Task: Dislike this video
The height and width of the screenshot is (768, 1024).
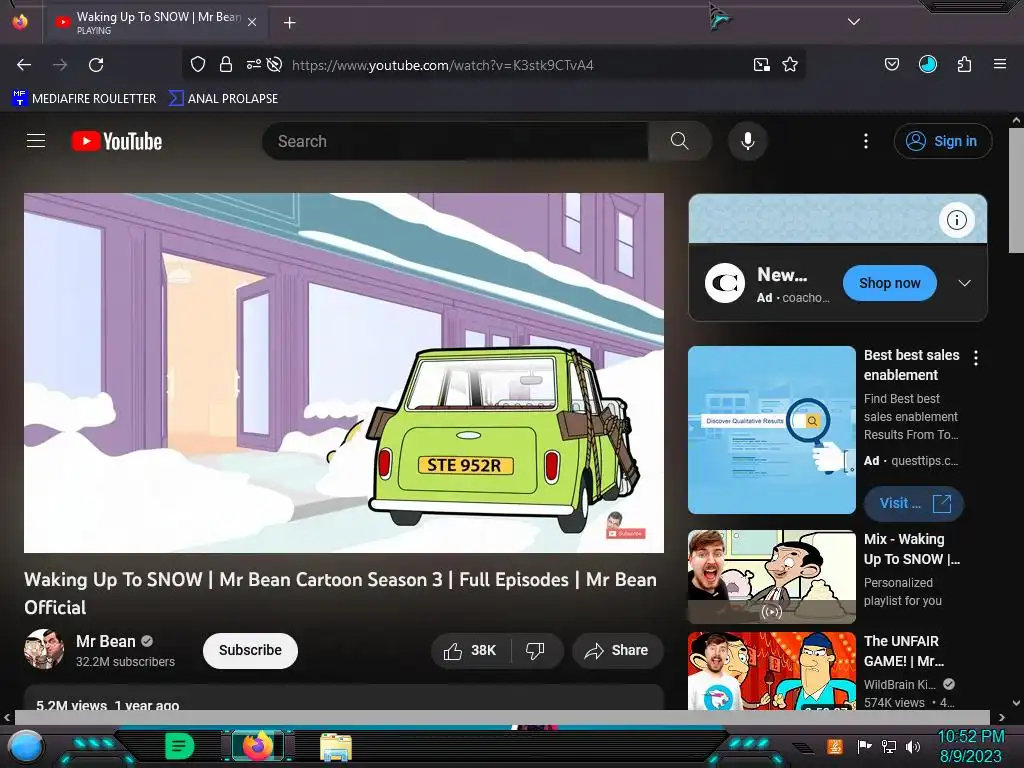Action: (536, 650)
